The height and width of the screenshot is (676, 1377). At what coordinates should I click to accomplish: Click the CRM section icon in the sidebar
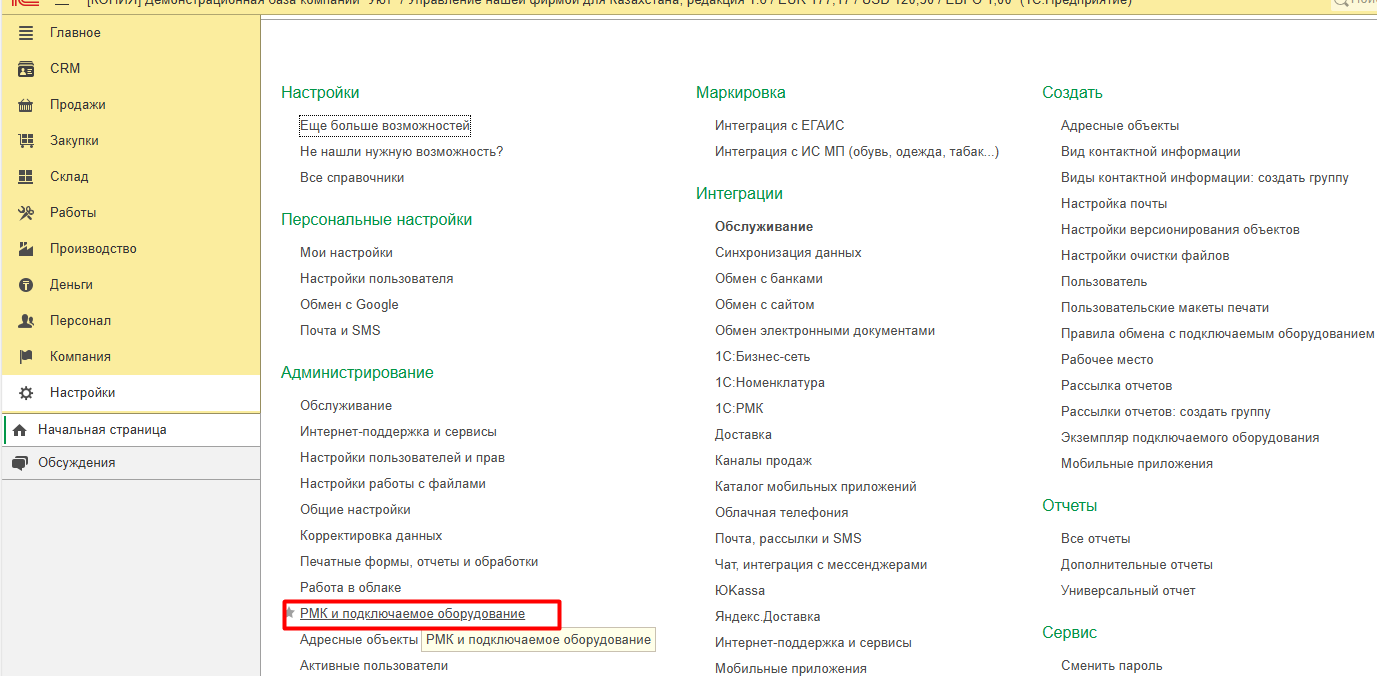point(27,69)
